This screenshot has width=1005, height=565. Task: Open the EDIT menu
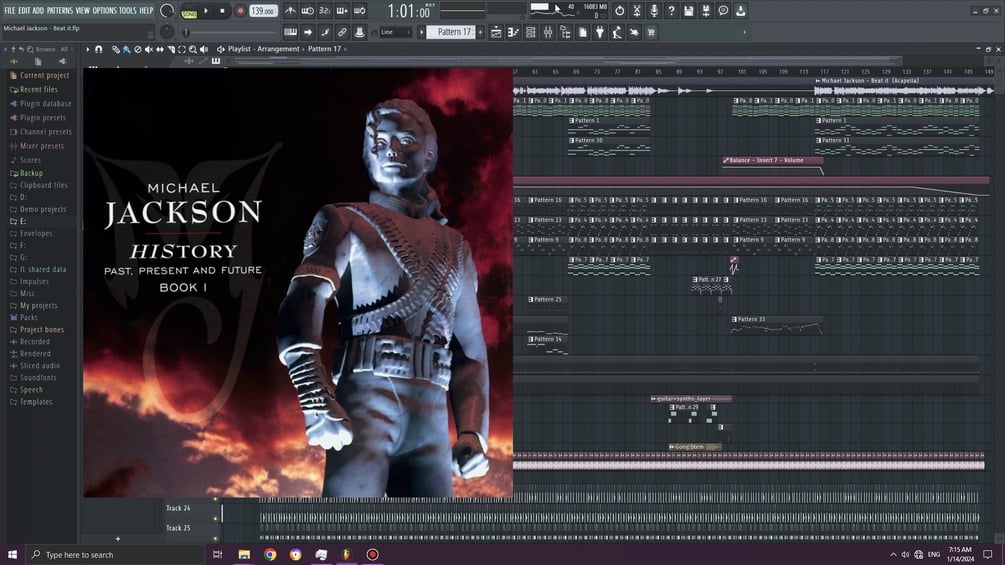point(24,11)
